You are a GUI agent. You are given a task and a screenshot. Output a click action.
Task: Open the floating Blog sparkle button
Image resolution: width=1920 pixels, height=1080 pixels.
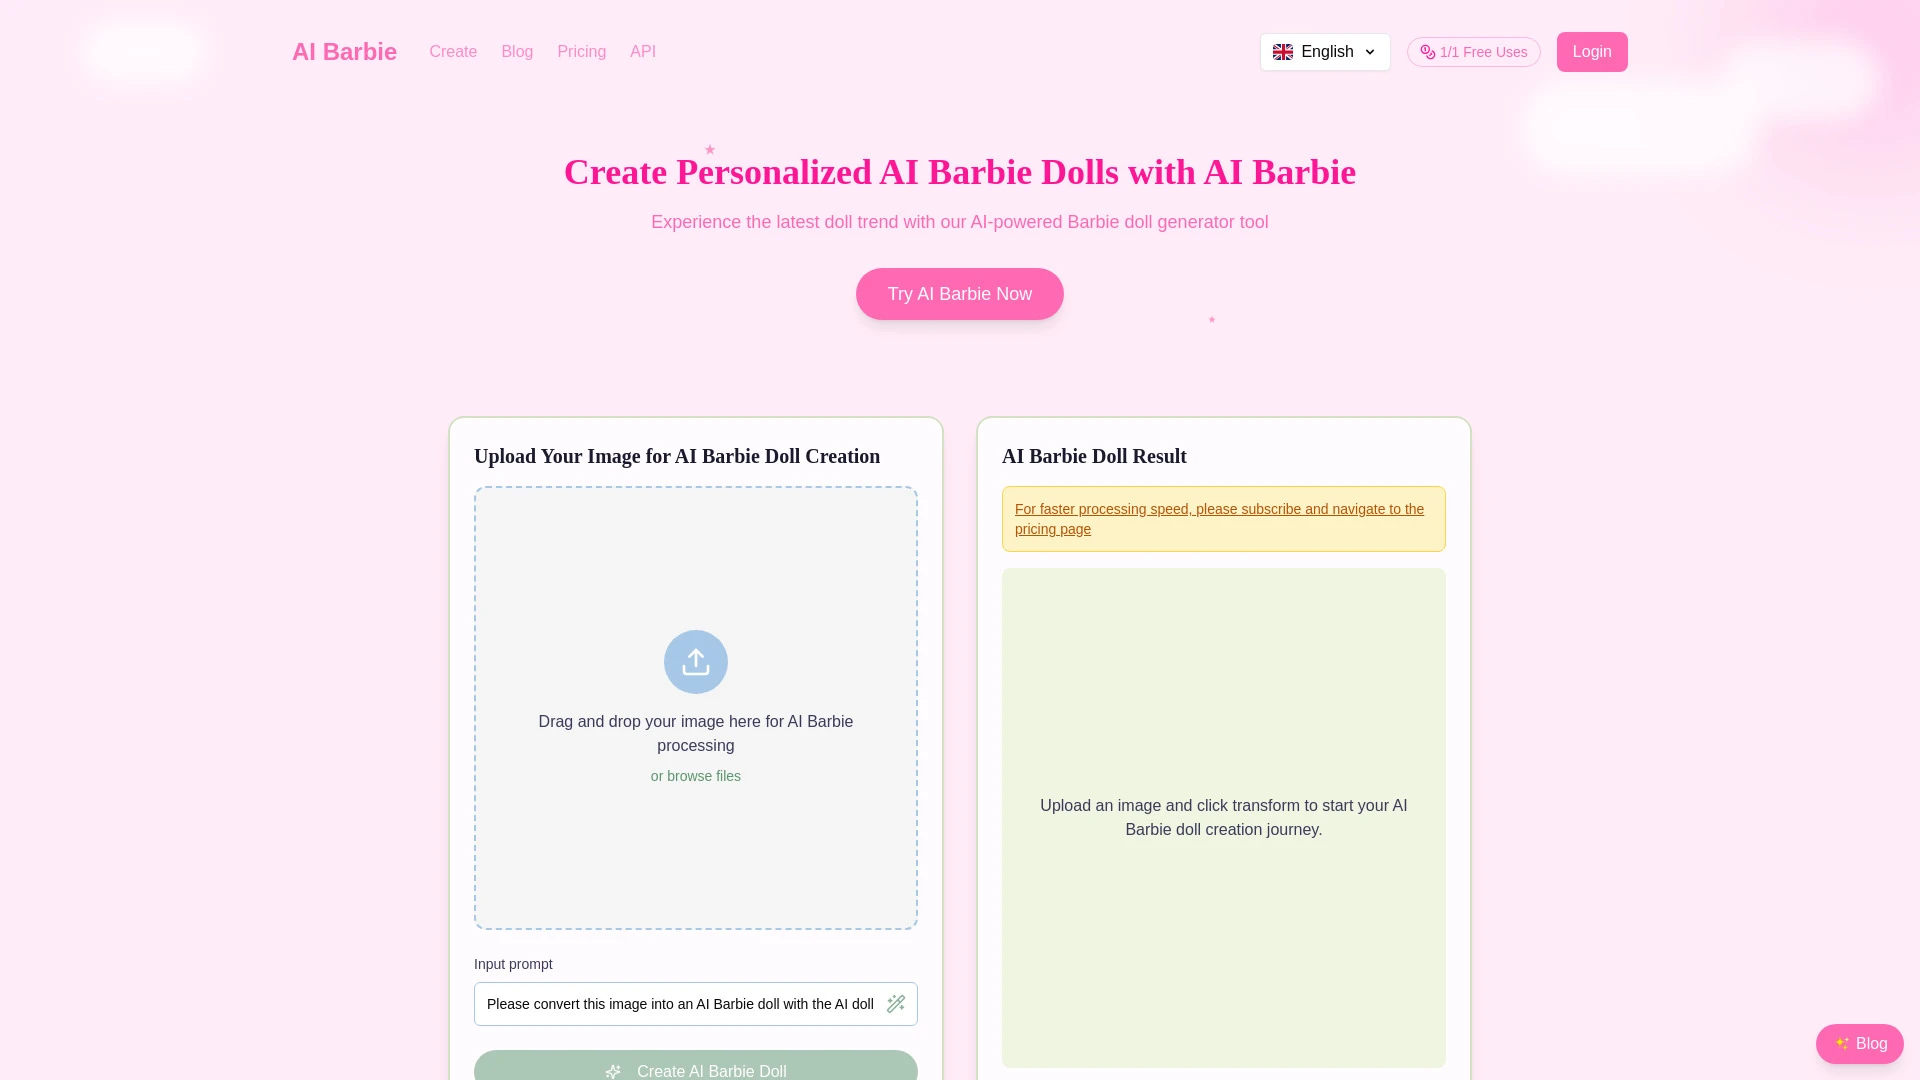point(1859,1043)
